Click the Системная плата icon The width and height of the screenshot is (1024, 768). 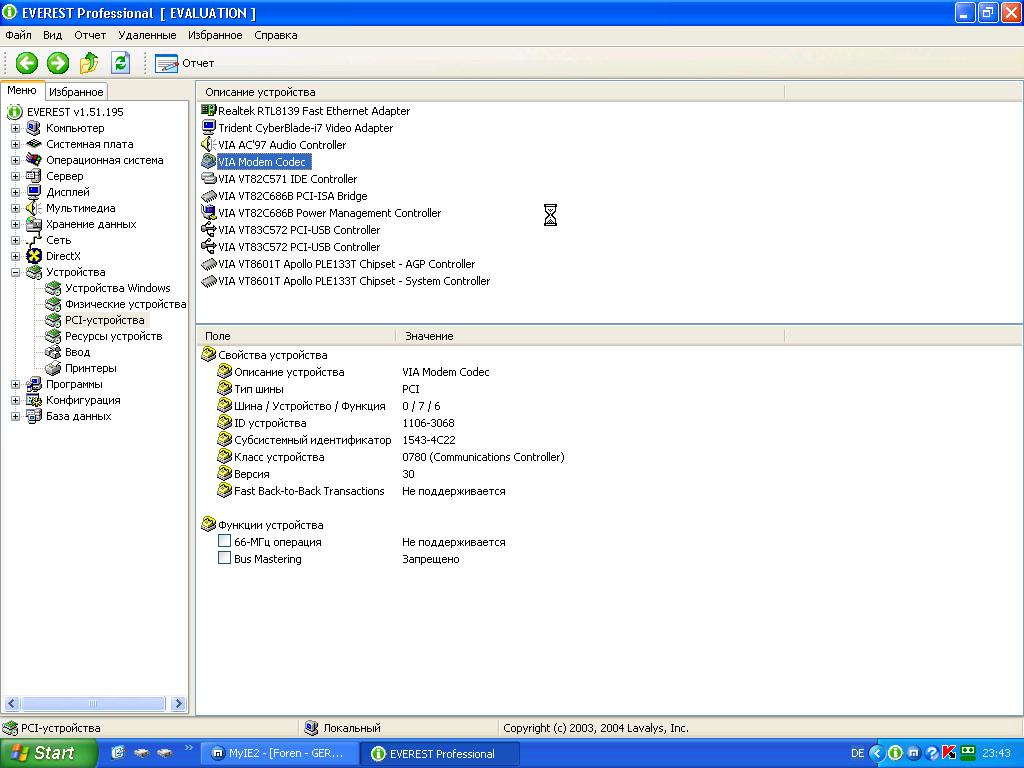[x=33, y=144]
